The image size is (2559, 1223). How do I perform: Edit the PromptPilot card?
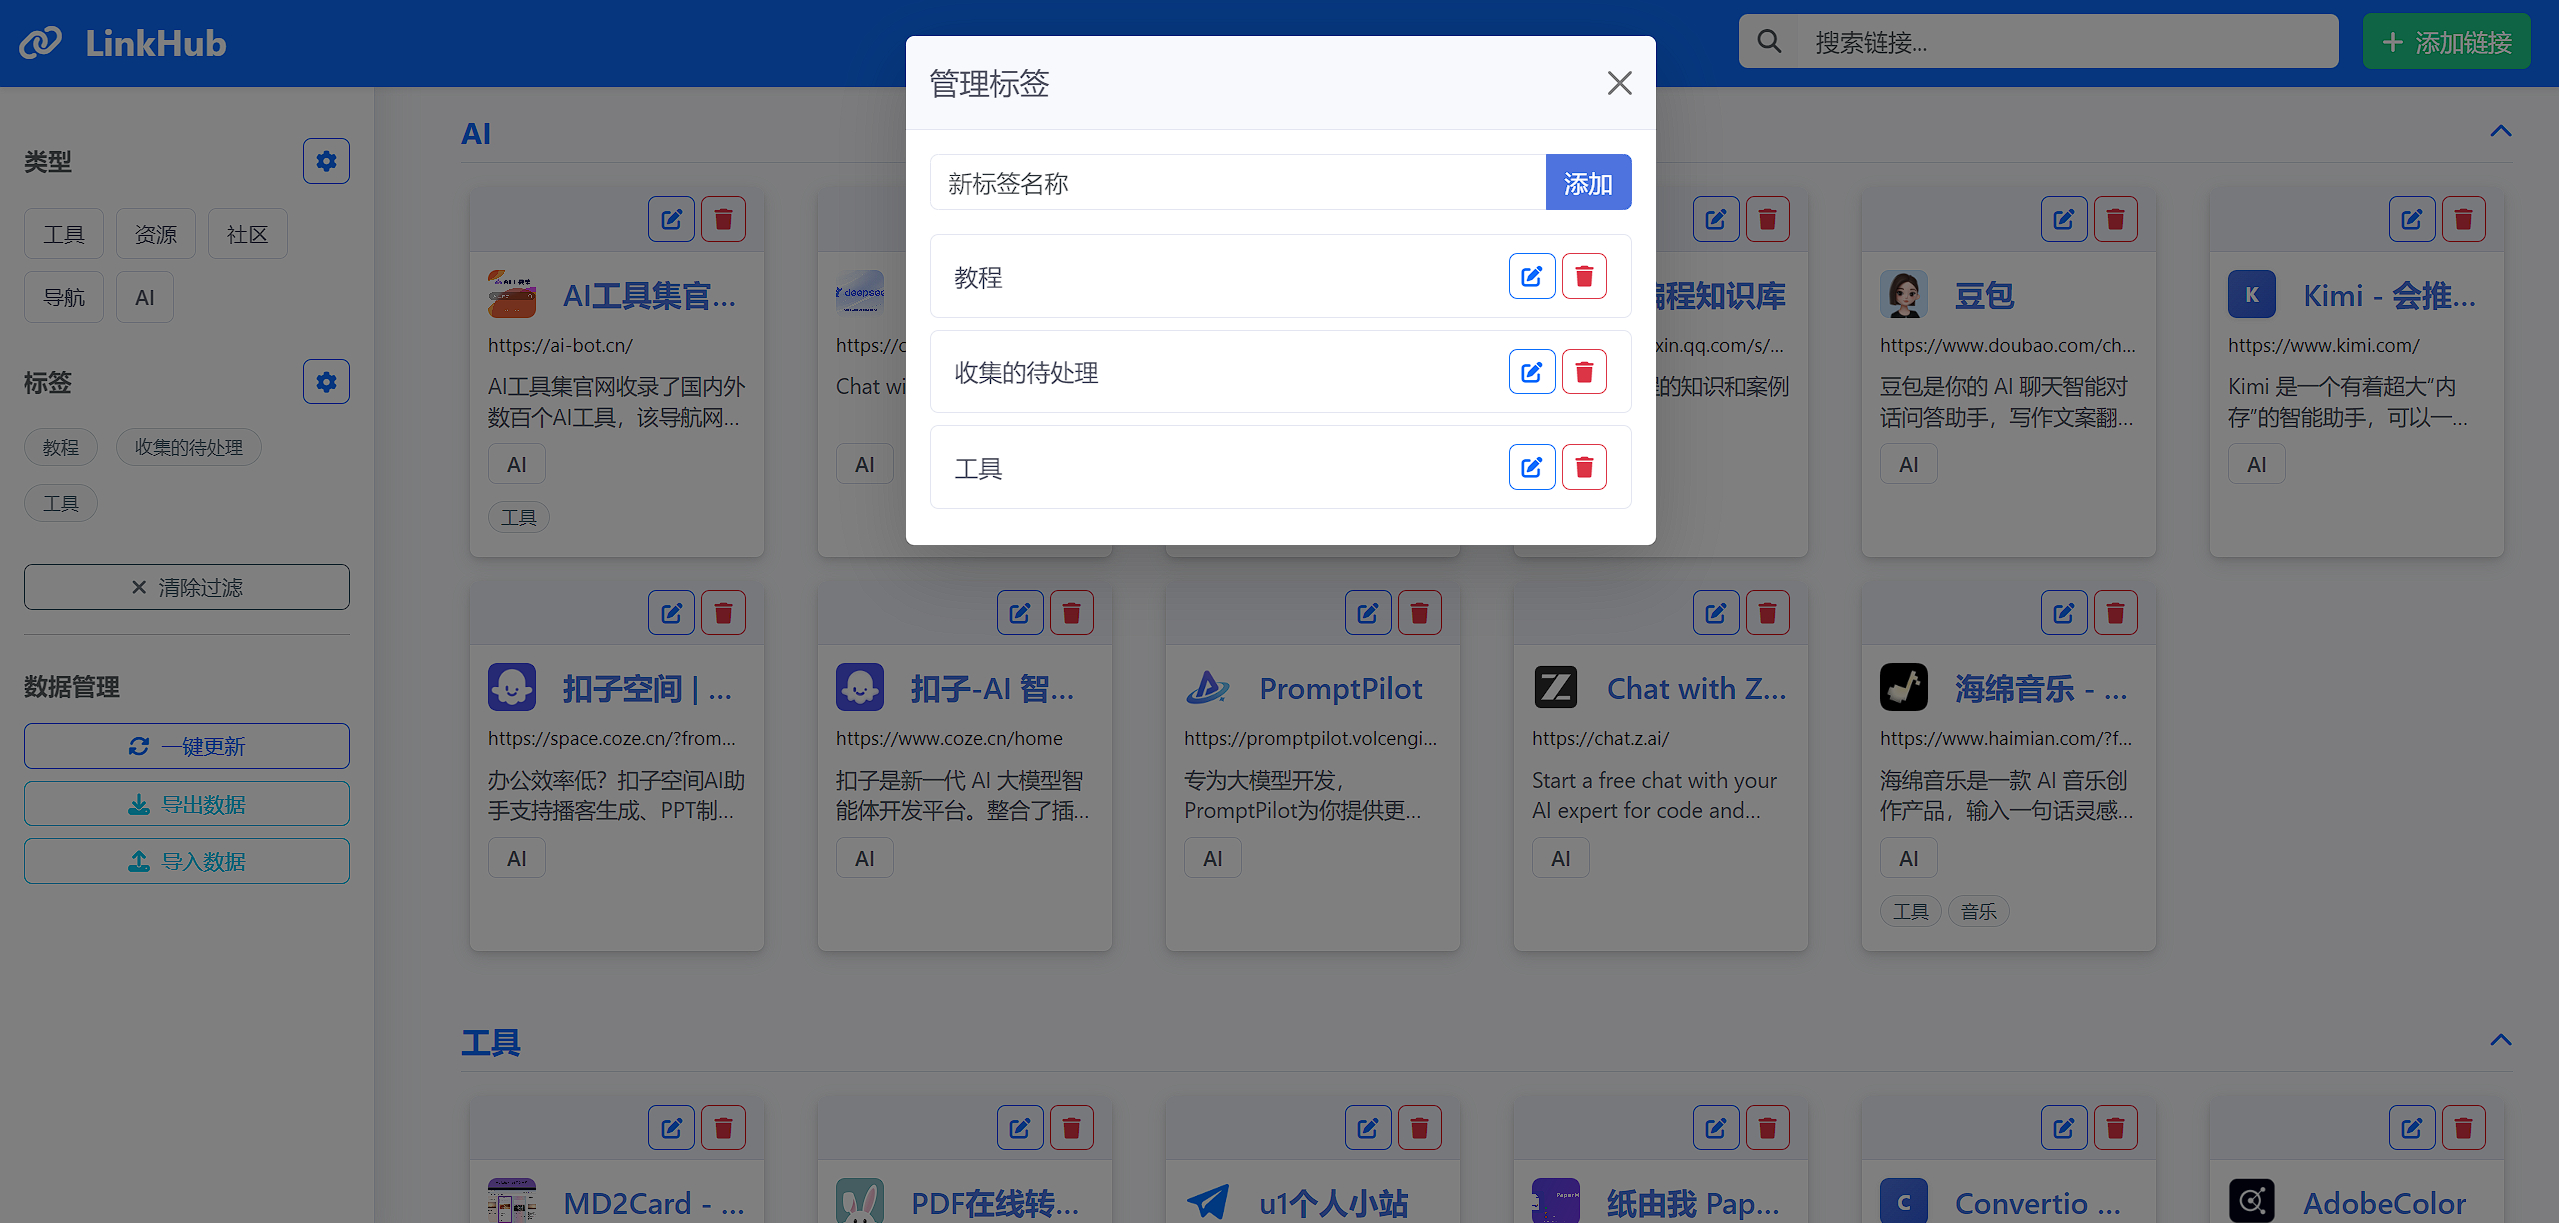[1368, 612]
